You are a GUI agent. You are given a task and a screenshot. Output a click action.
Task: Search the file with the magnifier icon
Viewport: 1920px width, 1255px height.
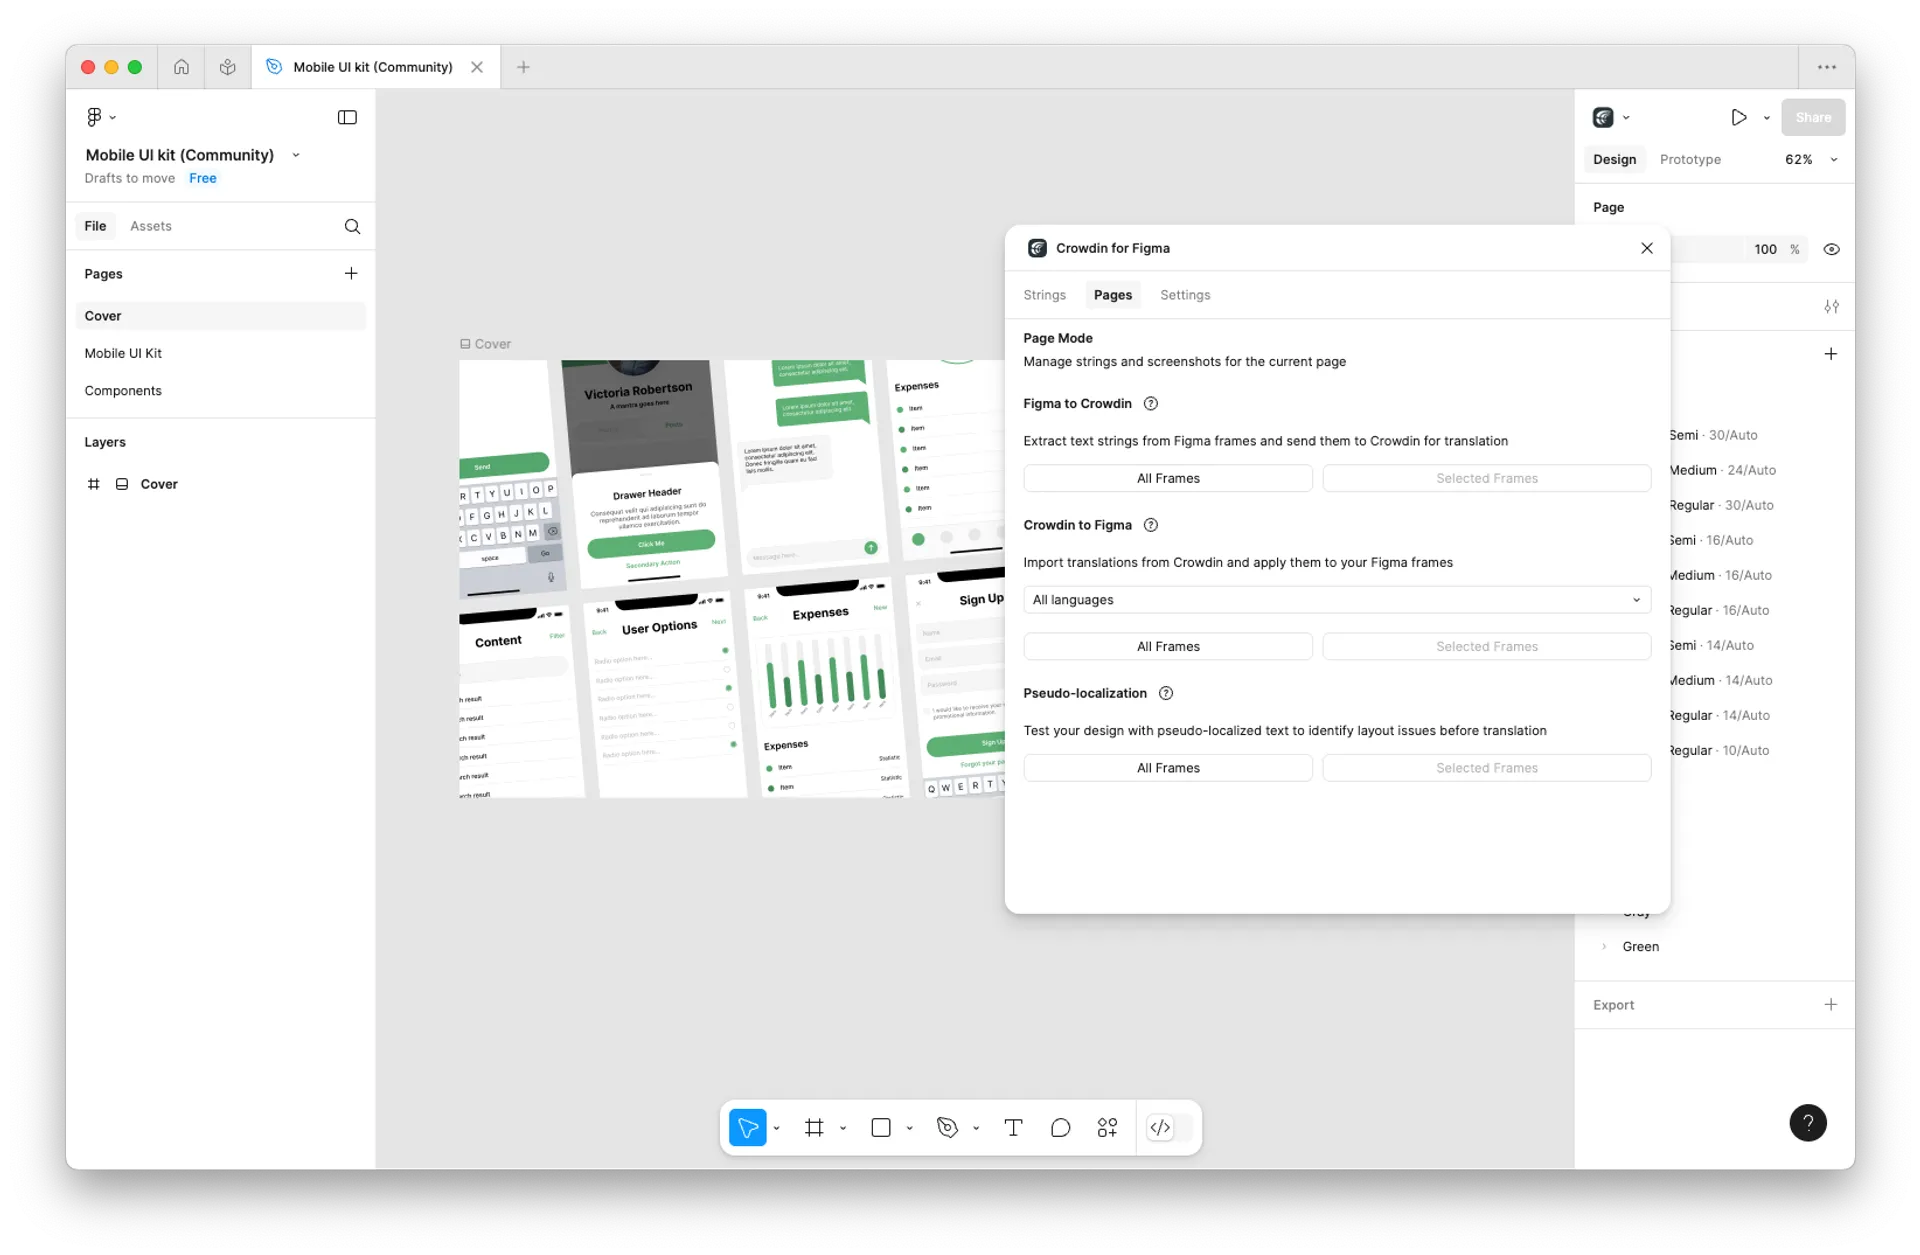click(352, 227)
